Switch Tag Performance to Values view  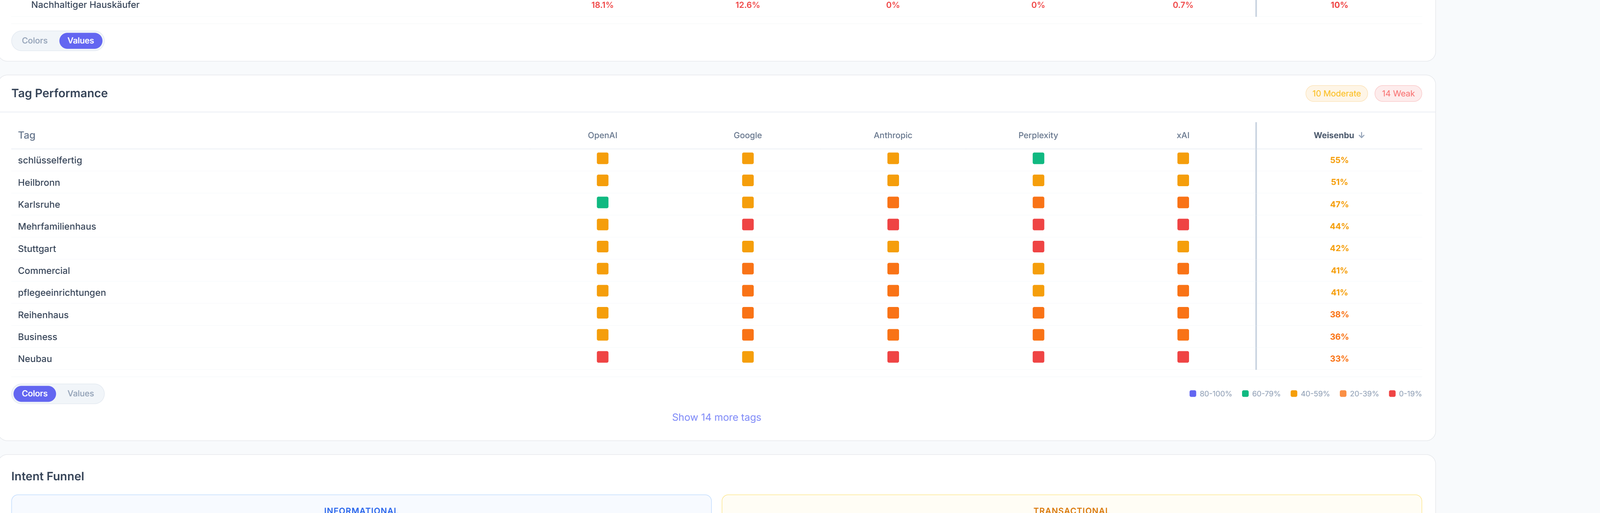(81, 394)
